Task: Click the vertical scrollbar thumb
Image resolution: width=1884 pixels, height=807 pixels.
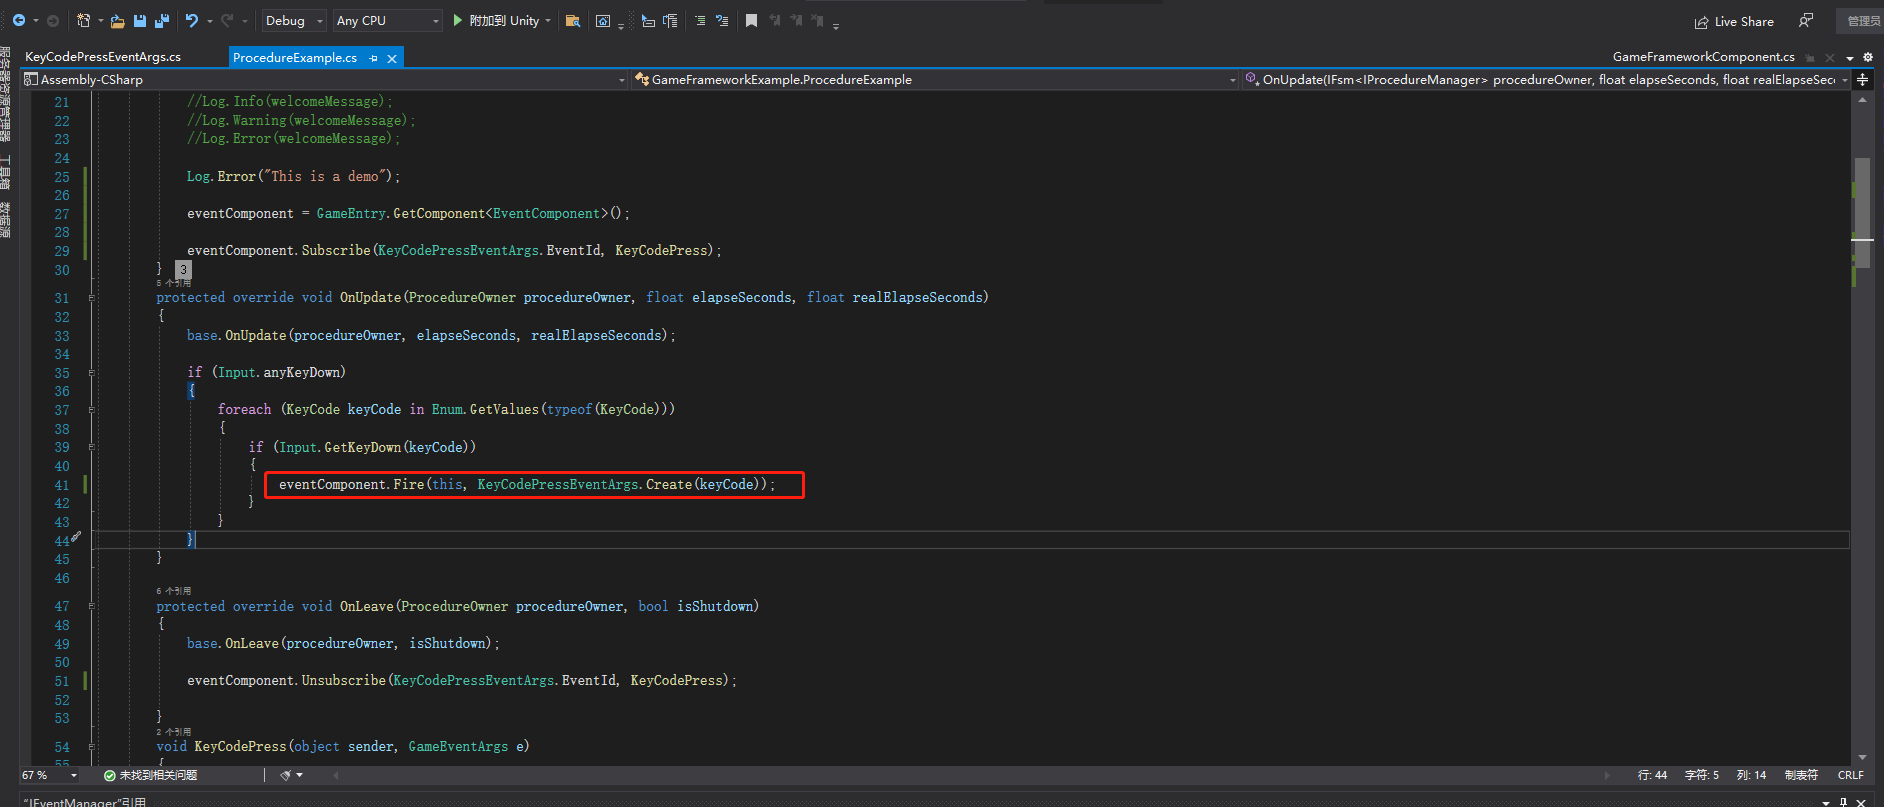Action: point(1862,212)
